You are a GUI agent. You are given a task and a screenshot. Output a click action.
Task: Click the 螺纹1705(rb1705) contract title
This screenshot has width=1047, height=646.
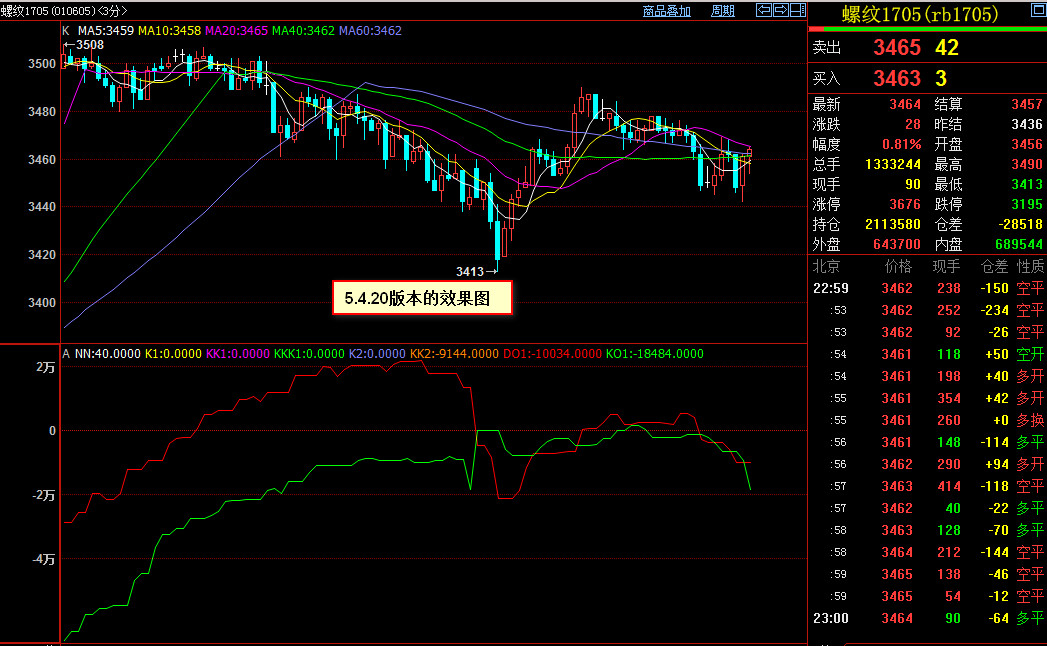click(919, 13)
